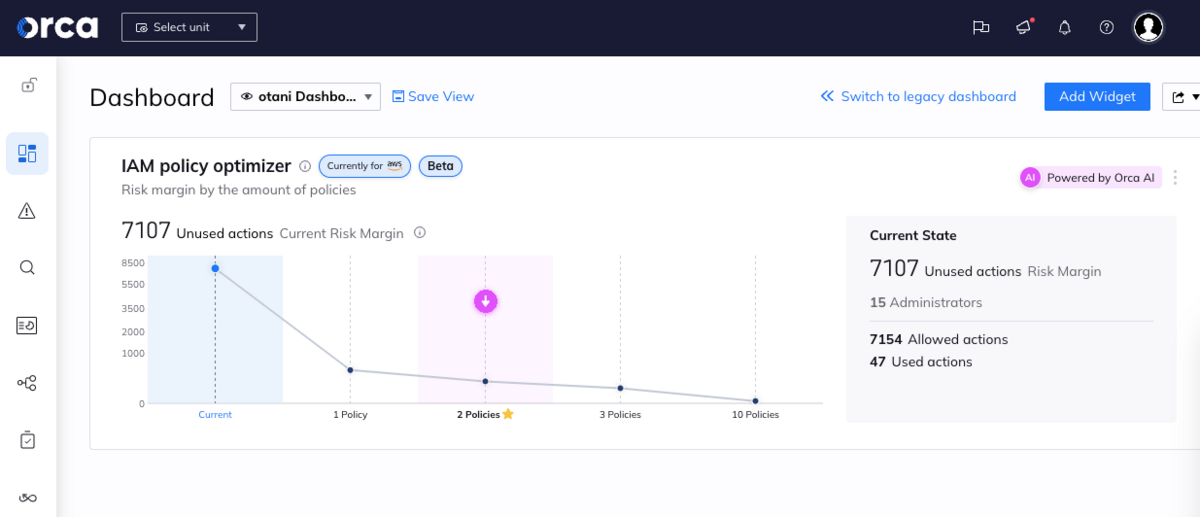
Task: Open the infinity-shaped icon in sidebar
Action: (27, 497)
